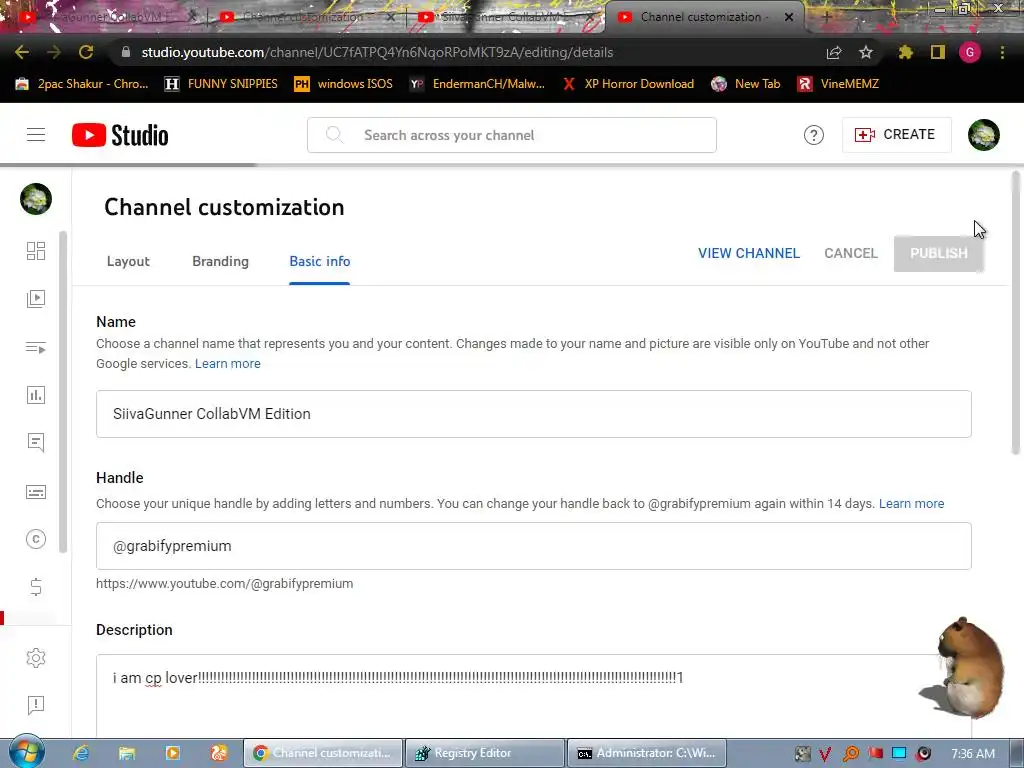Open Analytics bar chart icon in sidebar
1024x768 pixels.
click(36, 395)
